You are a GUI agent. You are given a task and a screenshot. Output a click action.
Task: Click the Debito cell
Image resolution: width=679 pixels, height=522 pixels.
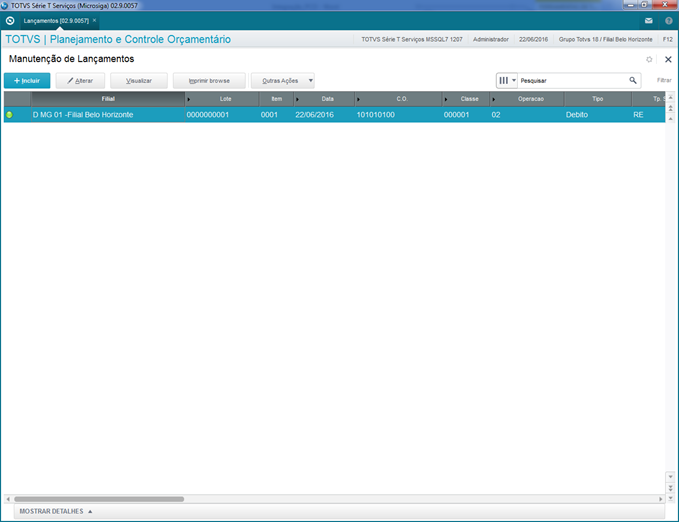click(x=577, y=115)
